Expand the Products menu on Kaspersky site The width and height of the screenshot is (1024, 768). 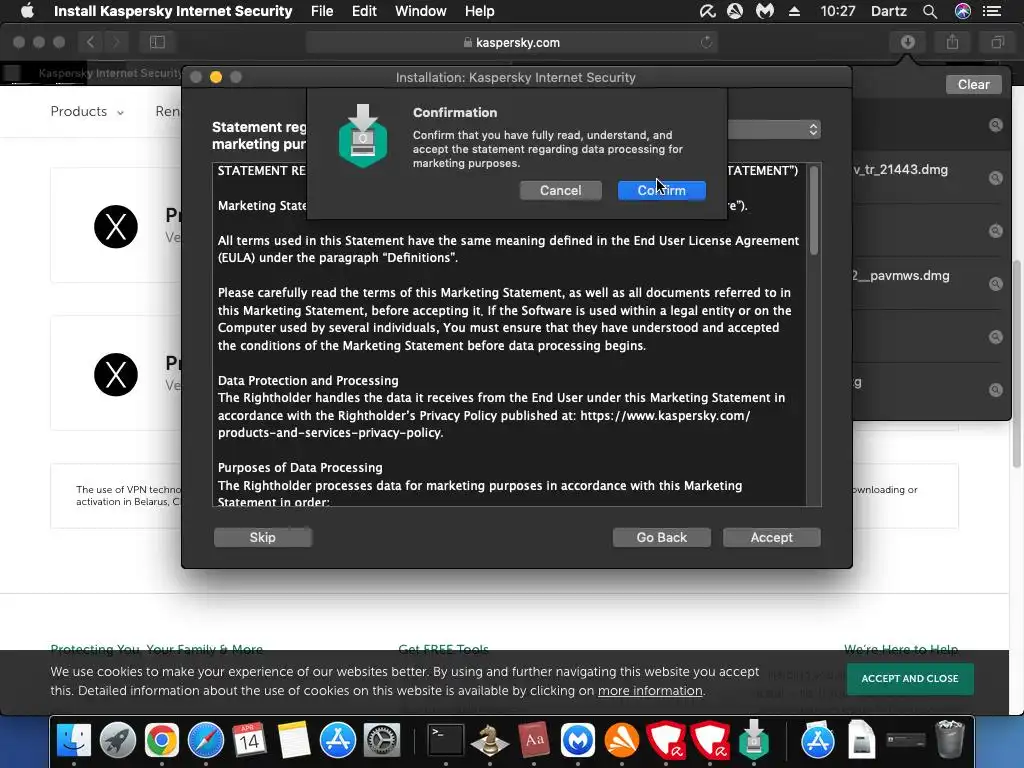click(x=87, y=112)
